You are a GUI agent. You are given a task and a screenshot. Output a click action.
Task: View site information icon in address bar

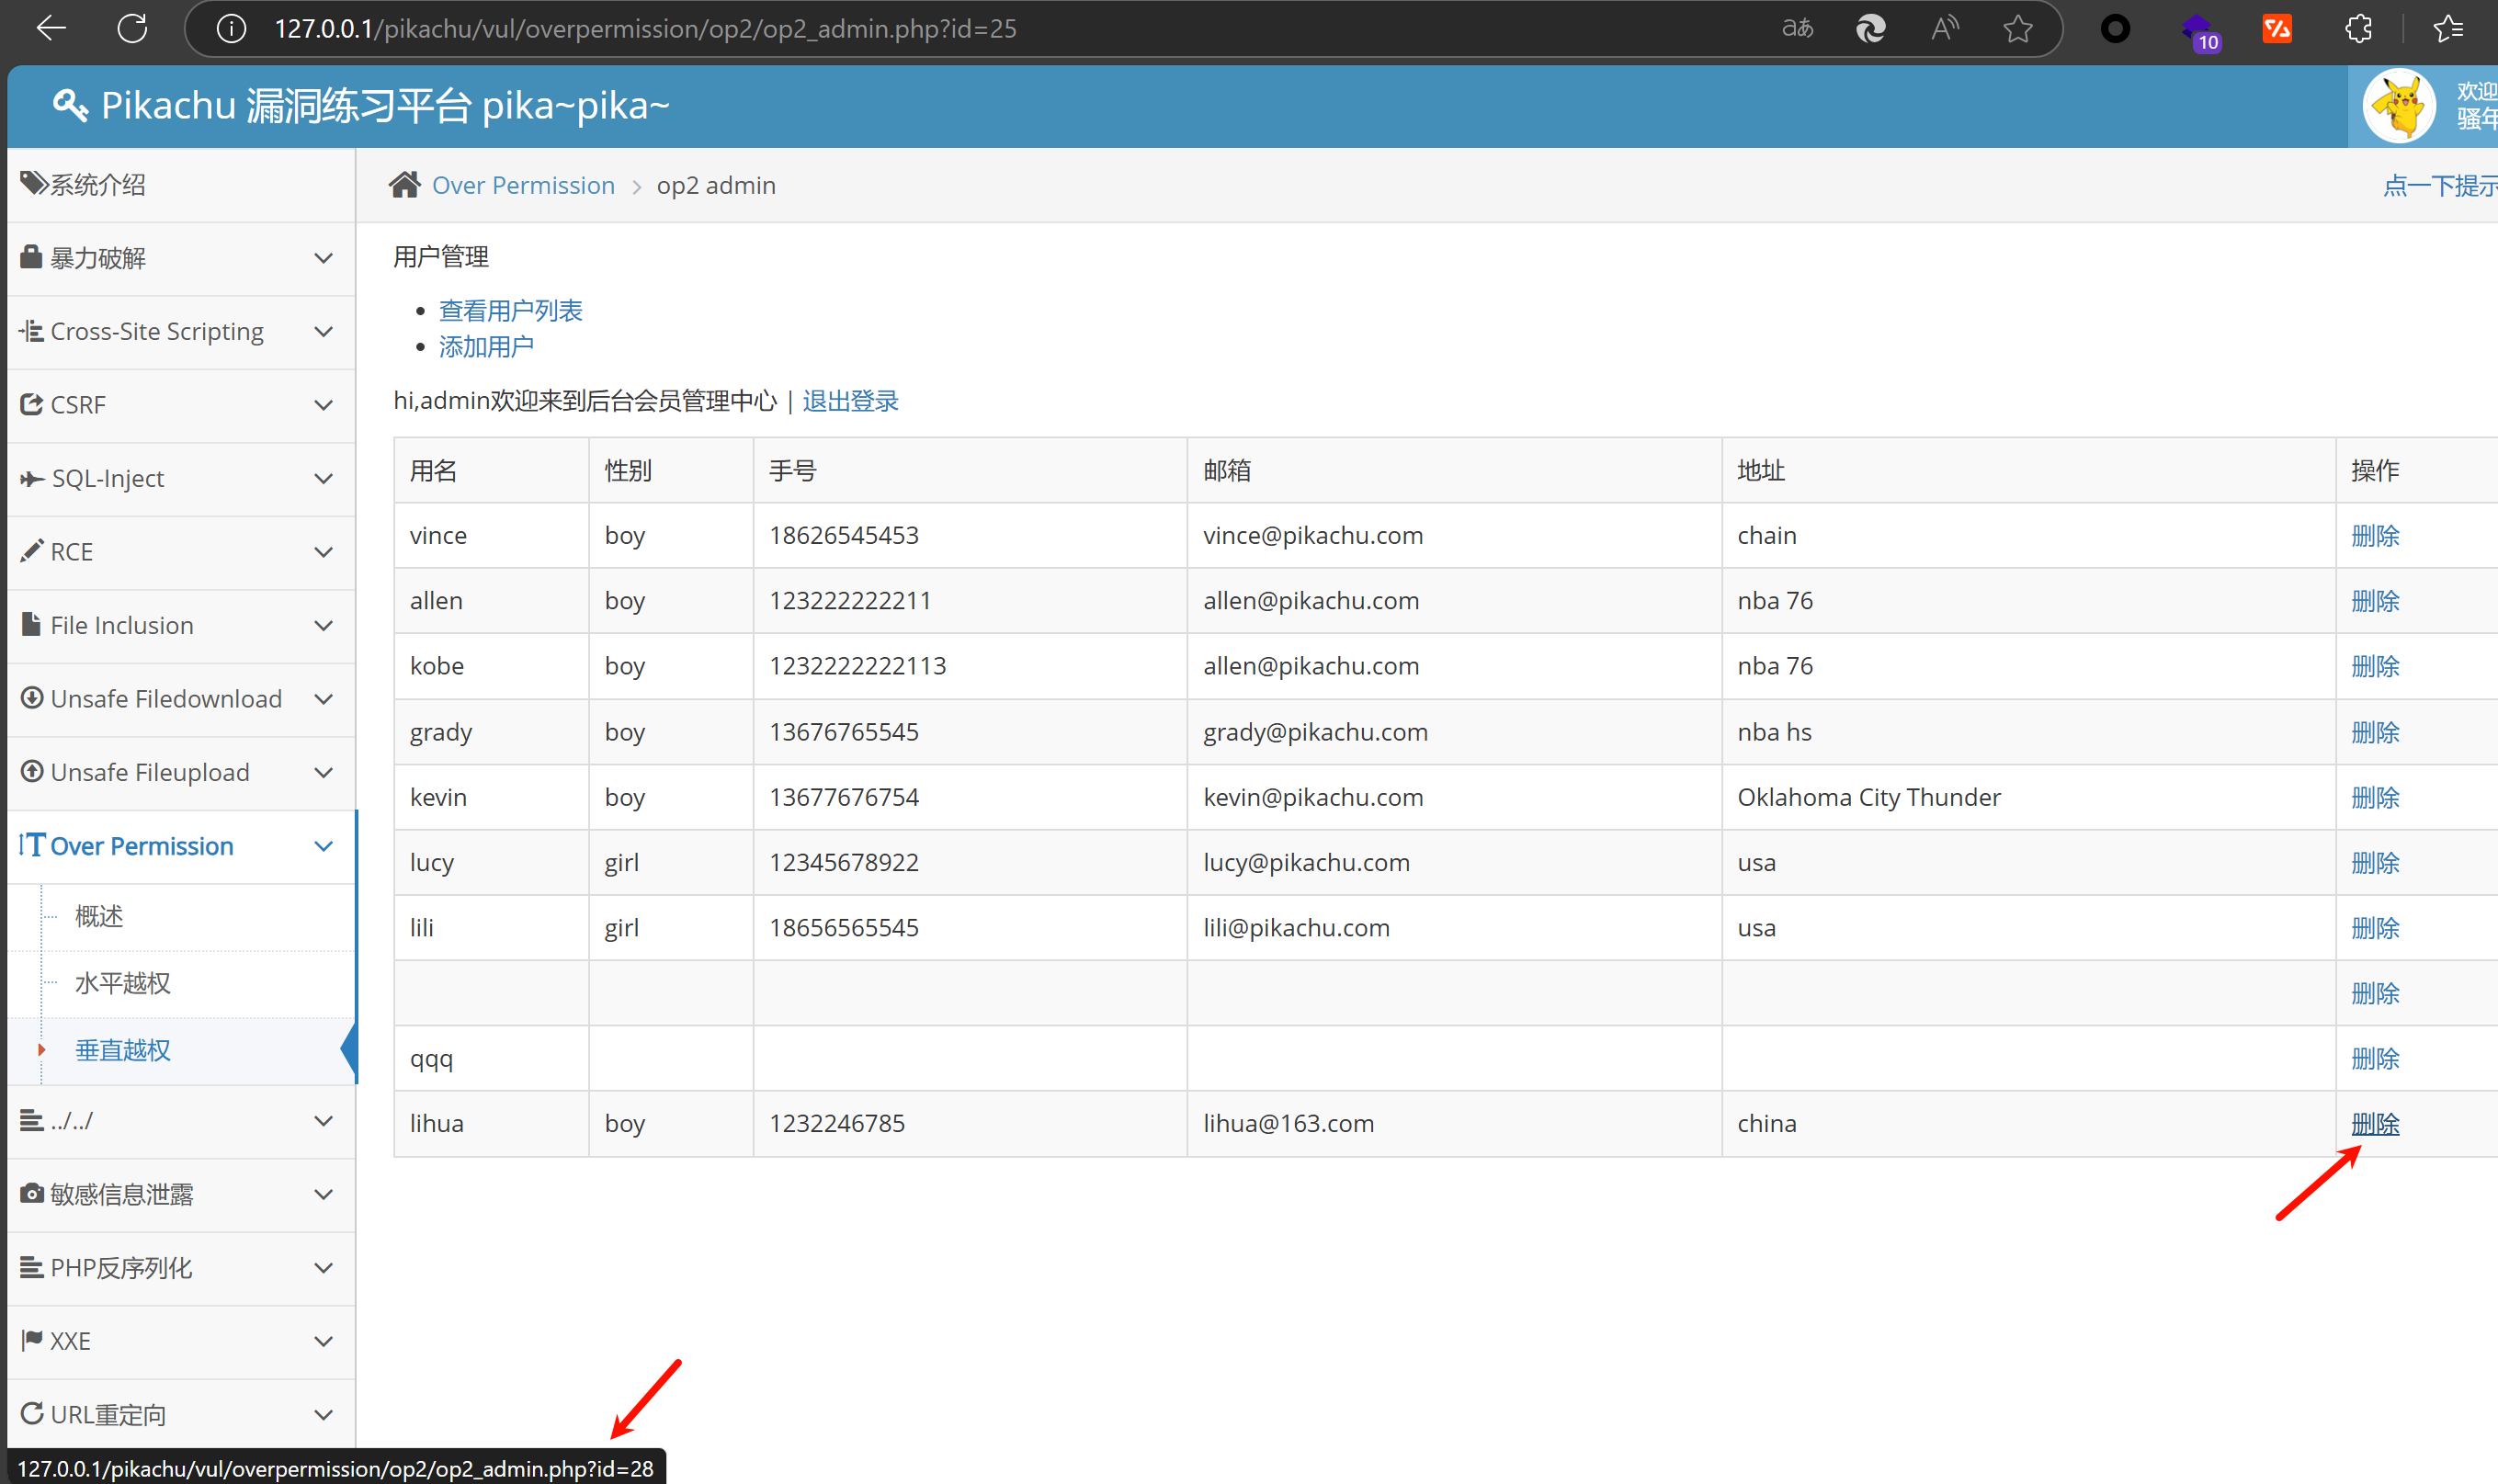pyautogui.click(x=231, y=29)
